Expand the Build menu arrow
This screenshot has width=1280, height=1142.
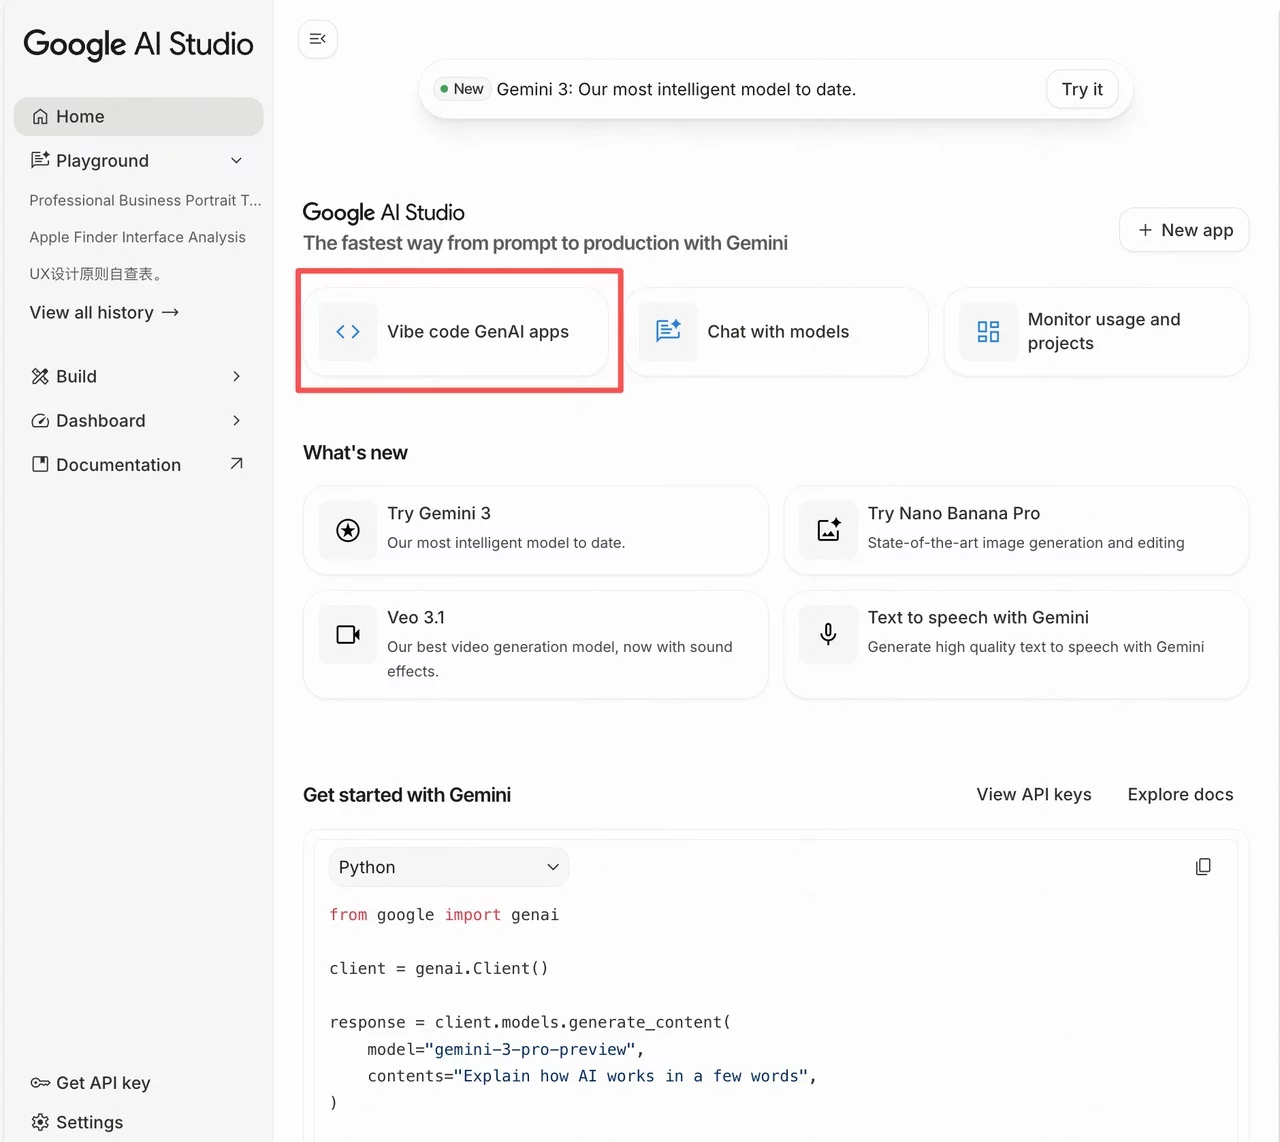[x=236, y=377]
